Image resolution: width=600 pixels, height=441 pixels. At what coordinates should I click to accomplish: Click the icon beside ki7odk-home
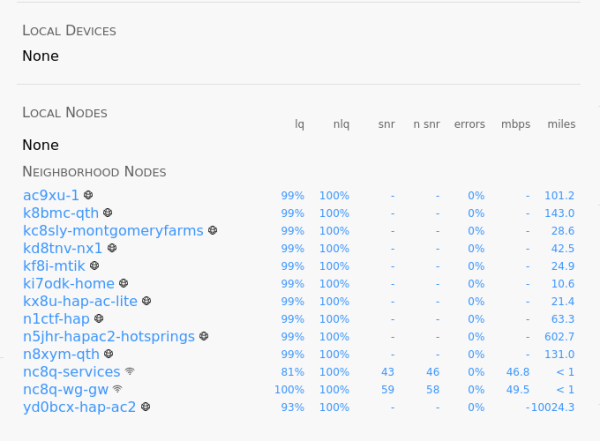click(x=124, y=283)
